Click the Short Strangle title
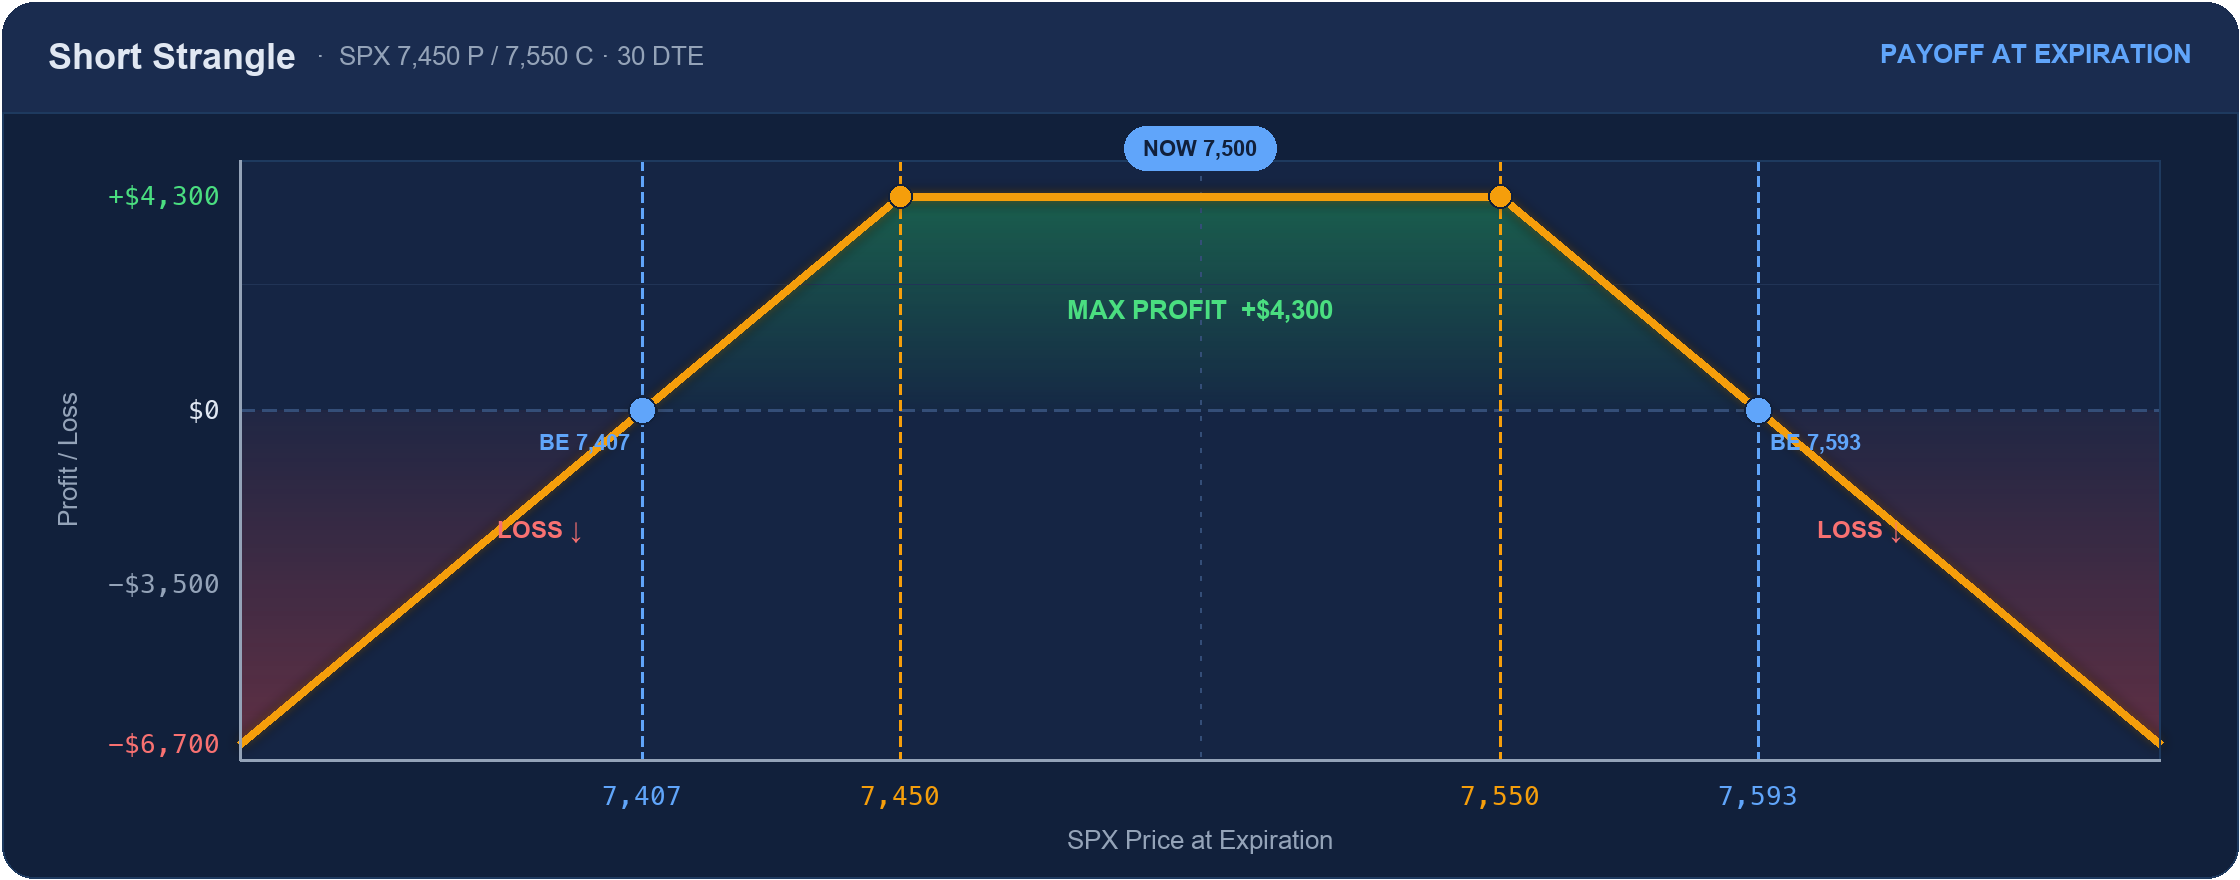Viewport: 2240px width, 880px height. pyautogui.click(x=172, y=56)
